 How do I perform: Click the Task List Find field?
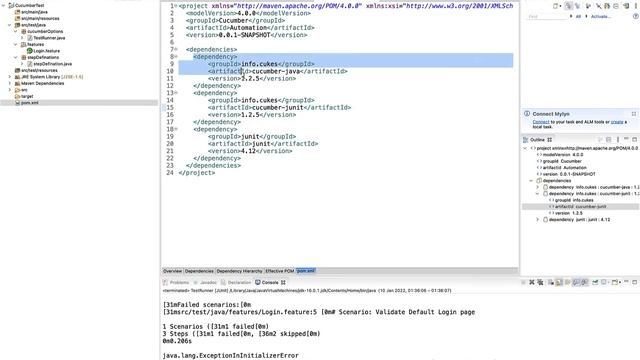[547, 17]
